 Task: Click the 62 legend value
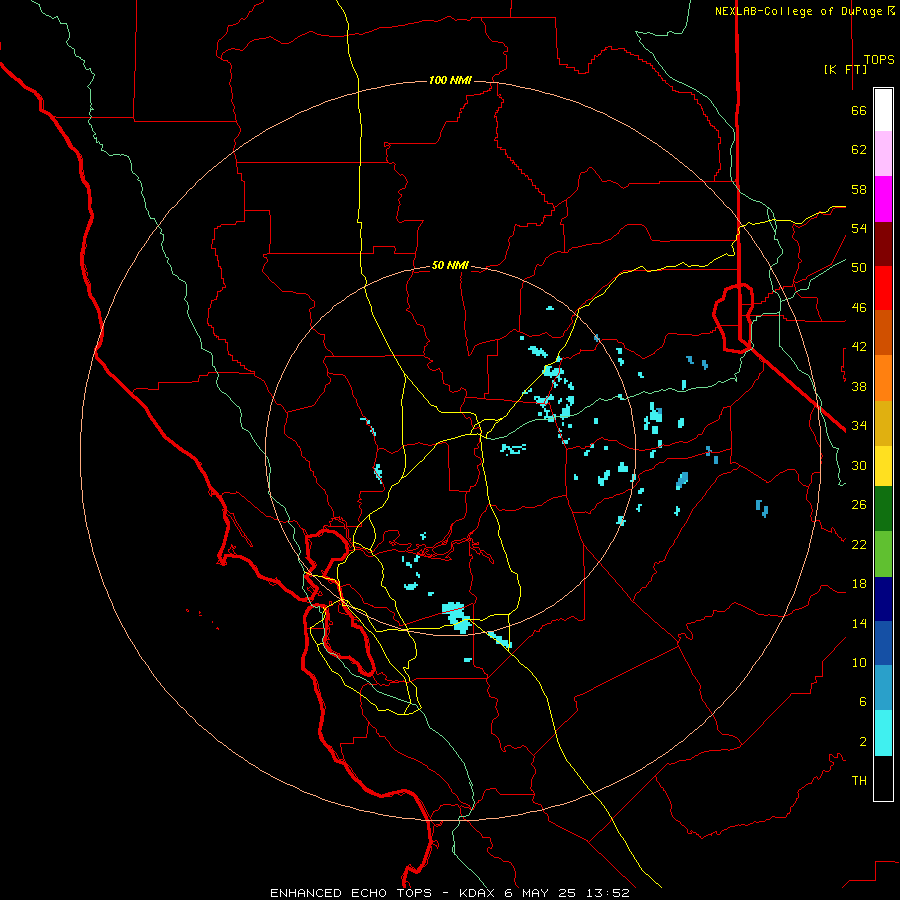[x=859, y=150]
